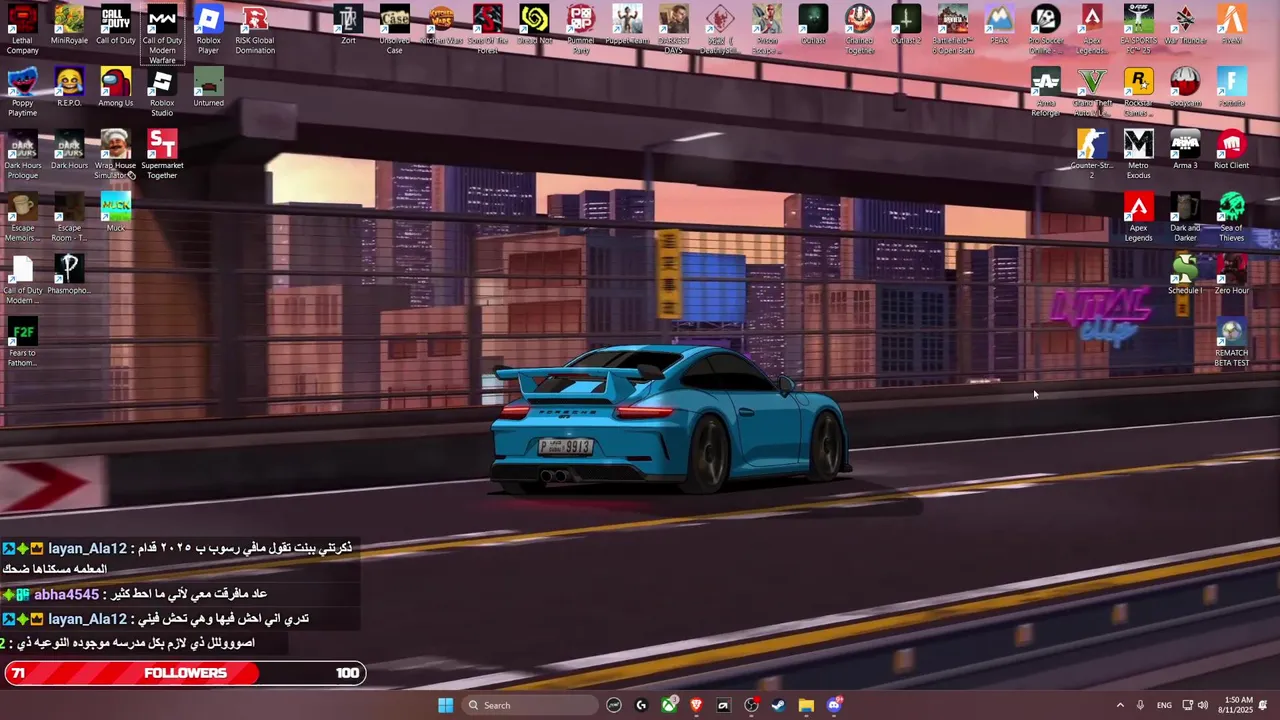This screenshot has height=720, width=1280.
Task: Open the 1:50 AM clock calendar
Action: coord(1238,705)
